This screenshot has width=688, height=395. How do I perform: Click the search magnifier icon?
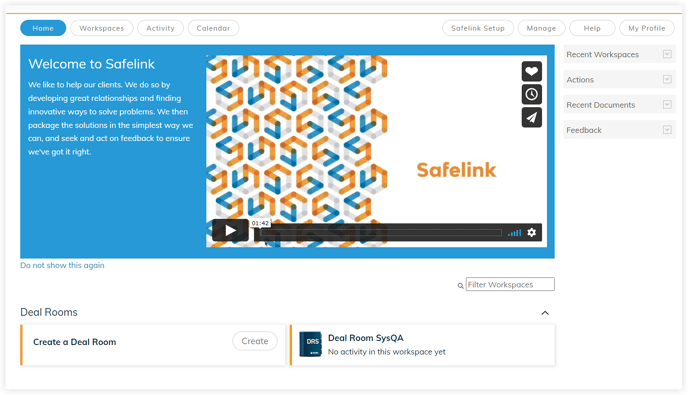click(460, 286)
